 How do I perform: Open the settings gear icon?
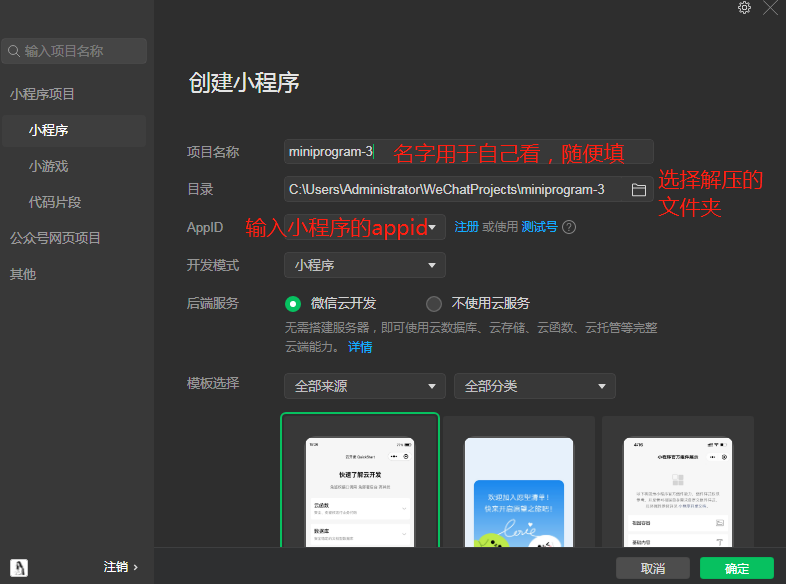tap(744, 8)
